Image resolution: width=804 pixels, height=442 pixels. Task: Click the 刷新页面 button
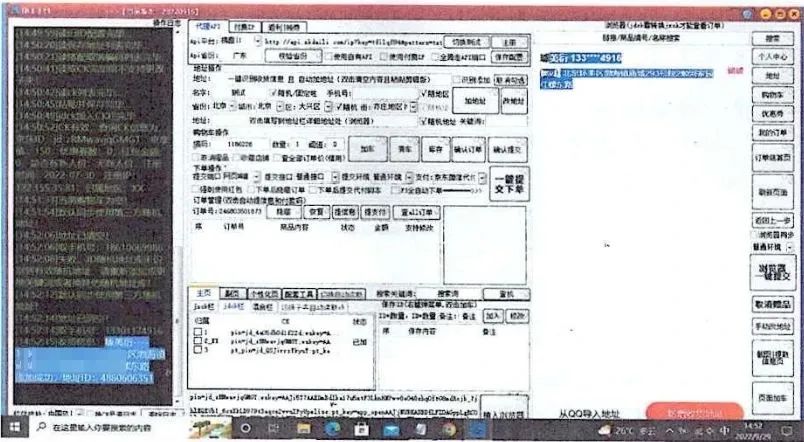click(772, 192)
